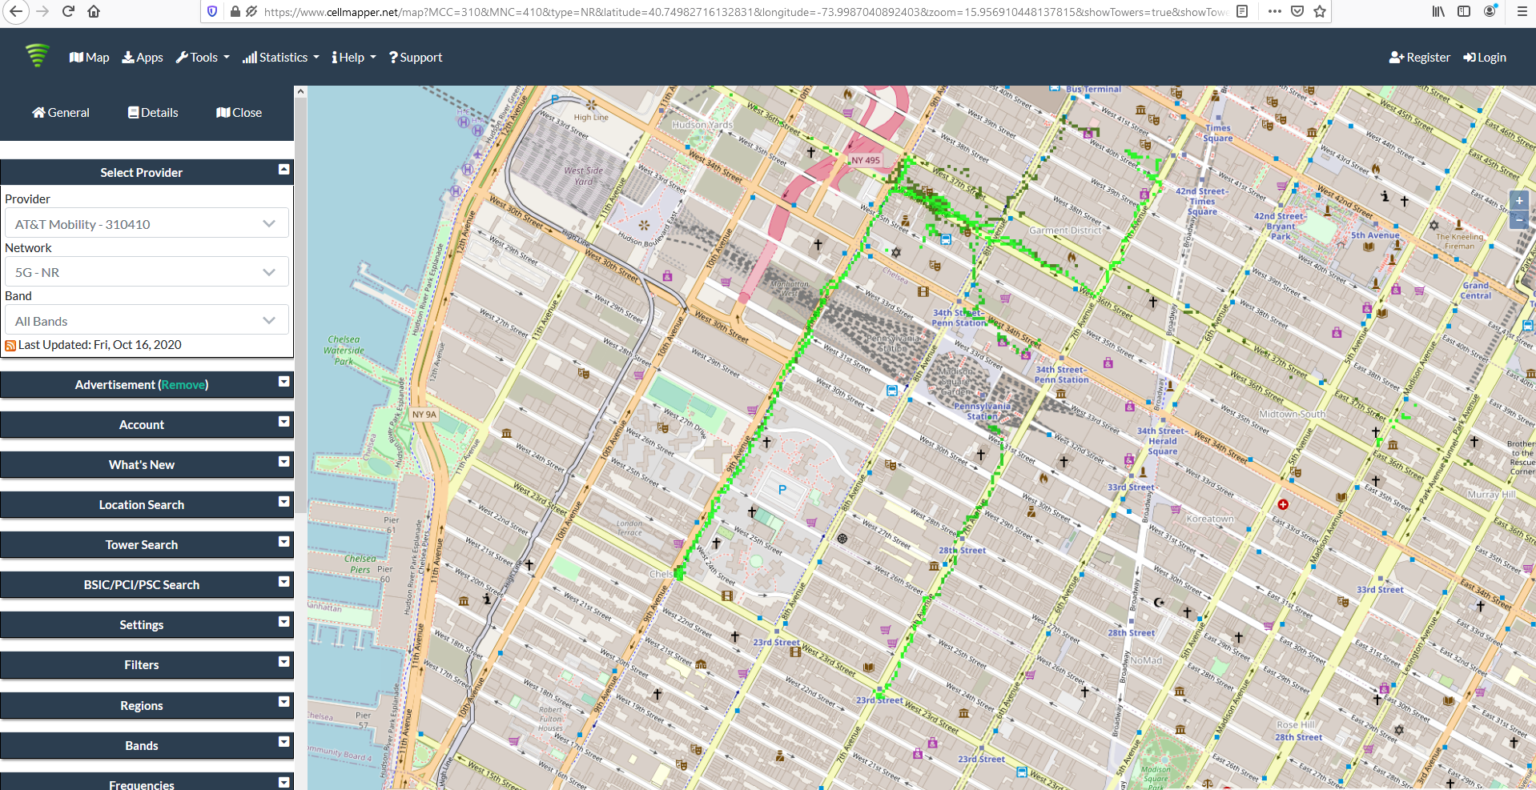Open the Network dropdown showing 5G - NR
Image resolution: width=1536 pixels, height=790 pixels.
tap(146, 271)
